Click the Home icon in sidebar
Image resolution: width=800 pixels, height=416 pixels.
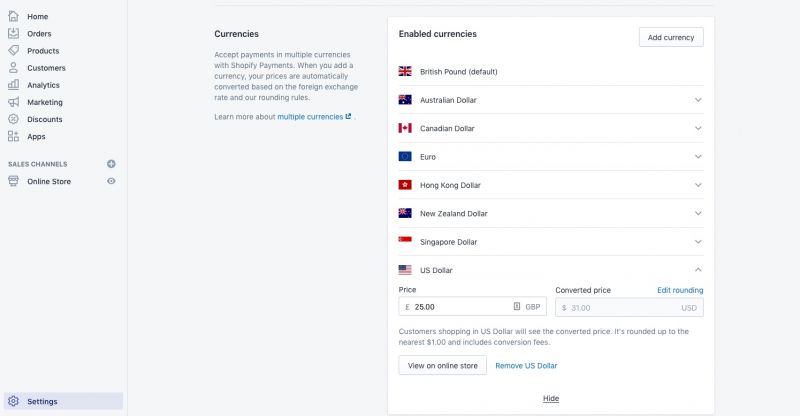(14, 17)
